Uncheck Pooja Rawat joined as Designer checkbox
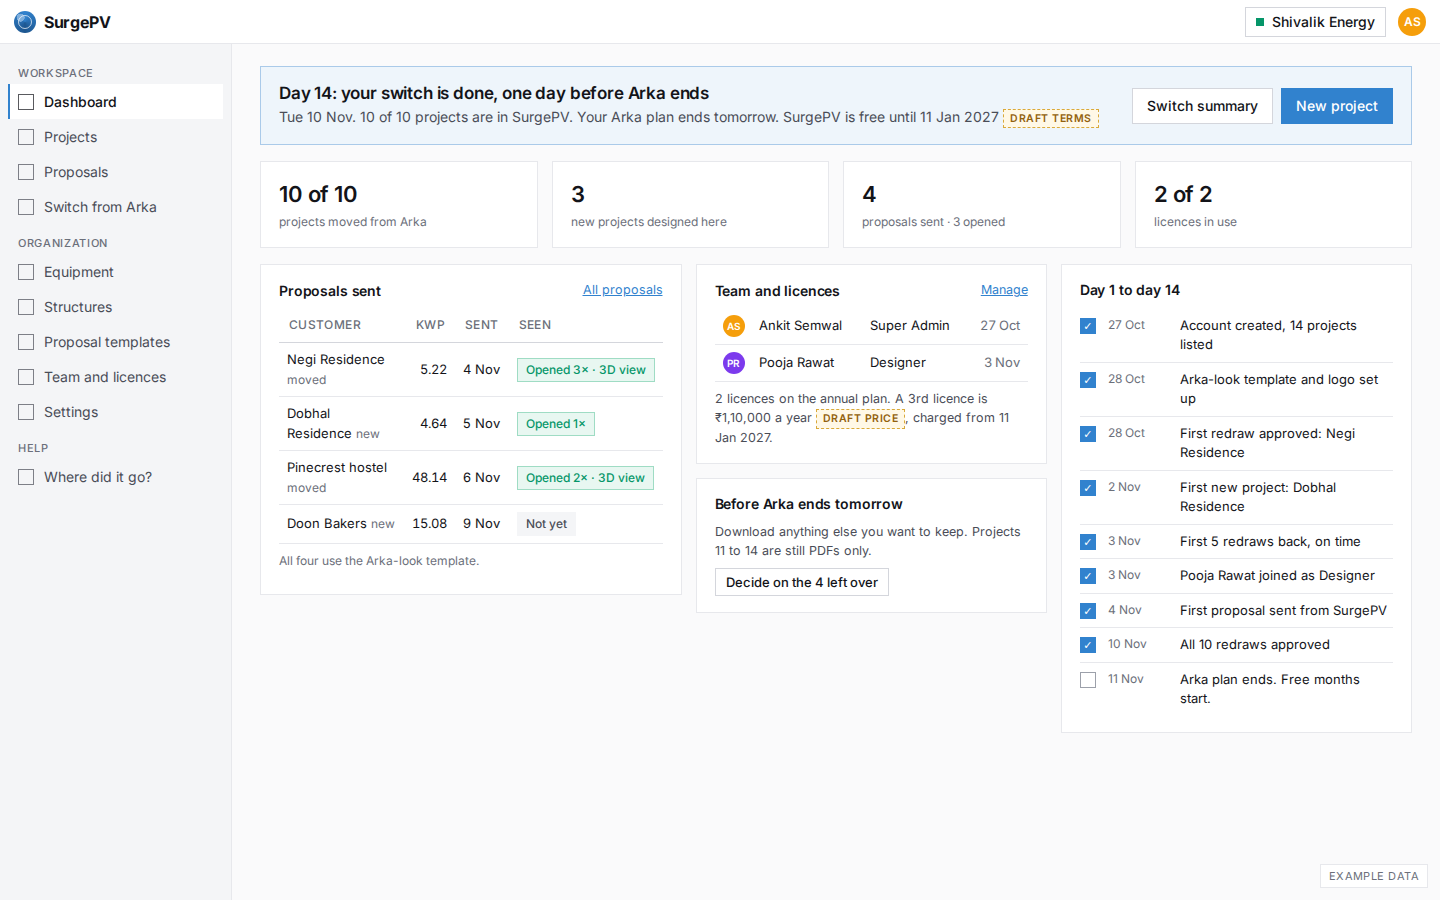Viewport: 1440px width, 900px height. [1088, 576]
